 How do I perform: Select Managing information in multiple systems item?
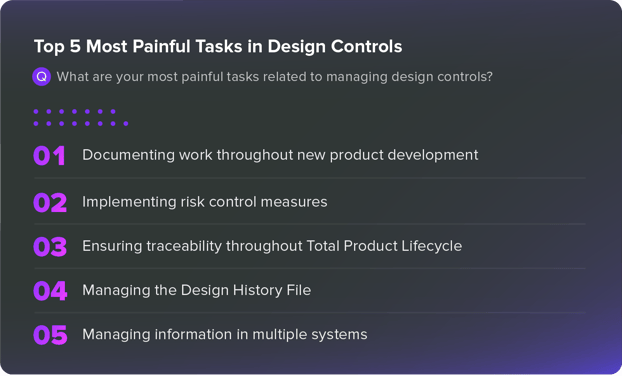click(x=225, y=334)
